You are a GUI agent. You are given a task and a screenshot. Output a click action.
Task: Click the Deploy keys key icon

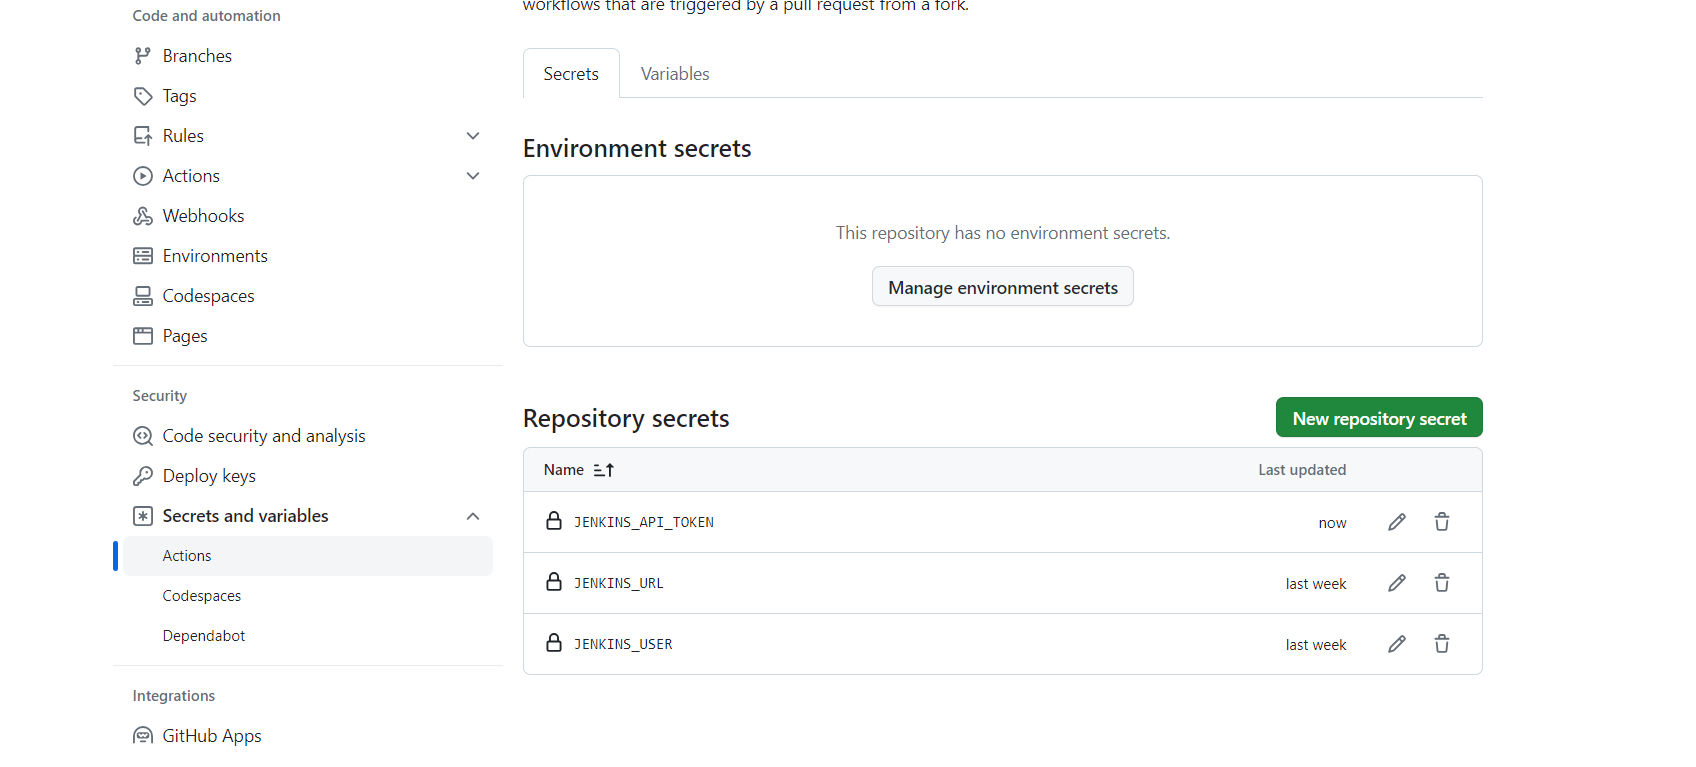143,476
